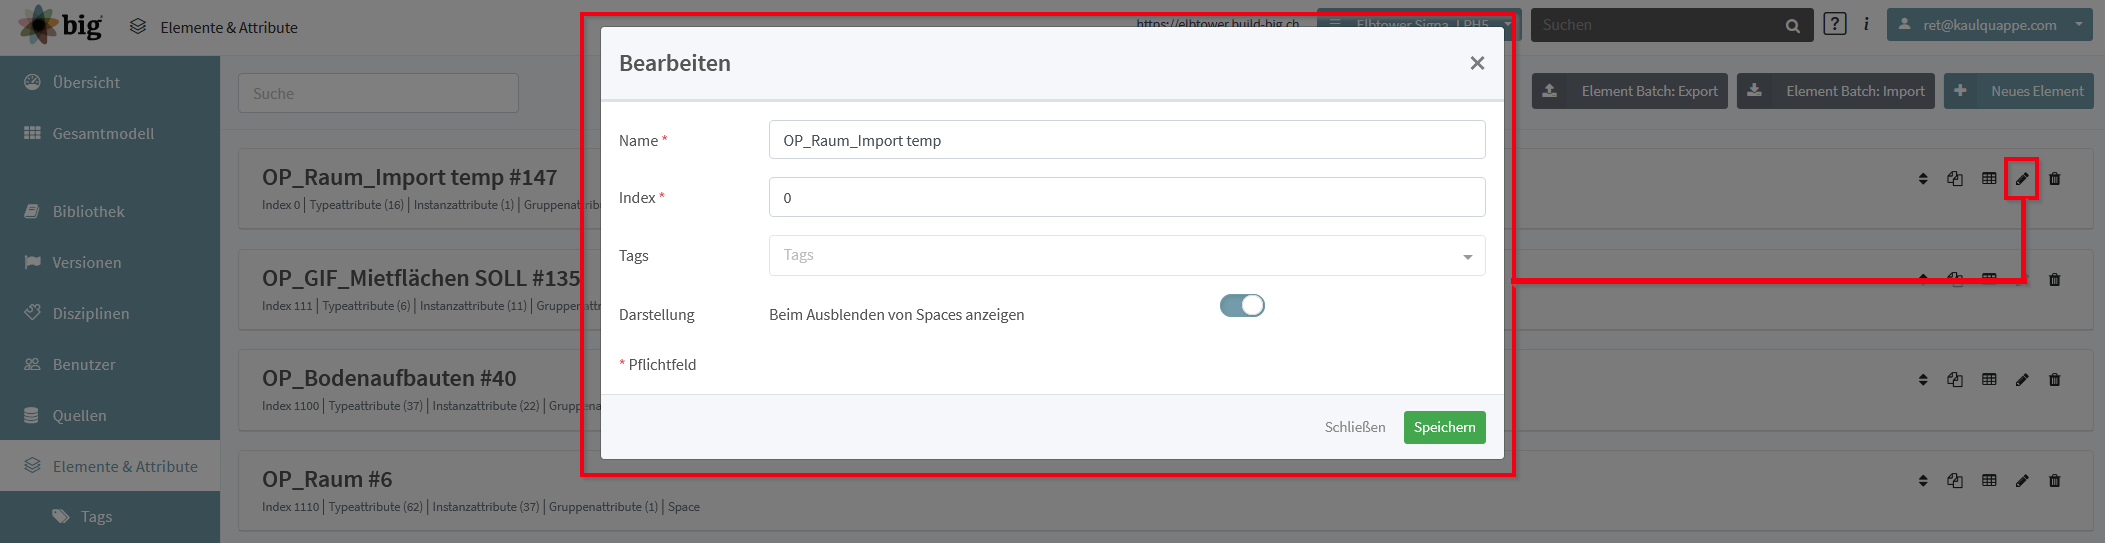The height and width of the screenshot is (543, 2105).
Task: Click the Speichern button
Action: (1444, 427)
